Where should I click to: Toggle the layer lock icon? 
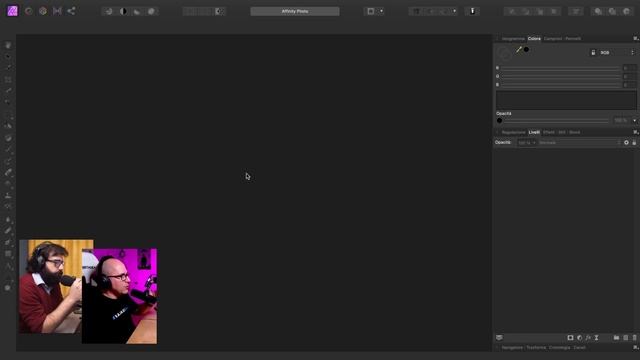click(x=634, y=143)
